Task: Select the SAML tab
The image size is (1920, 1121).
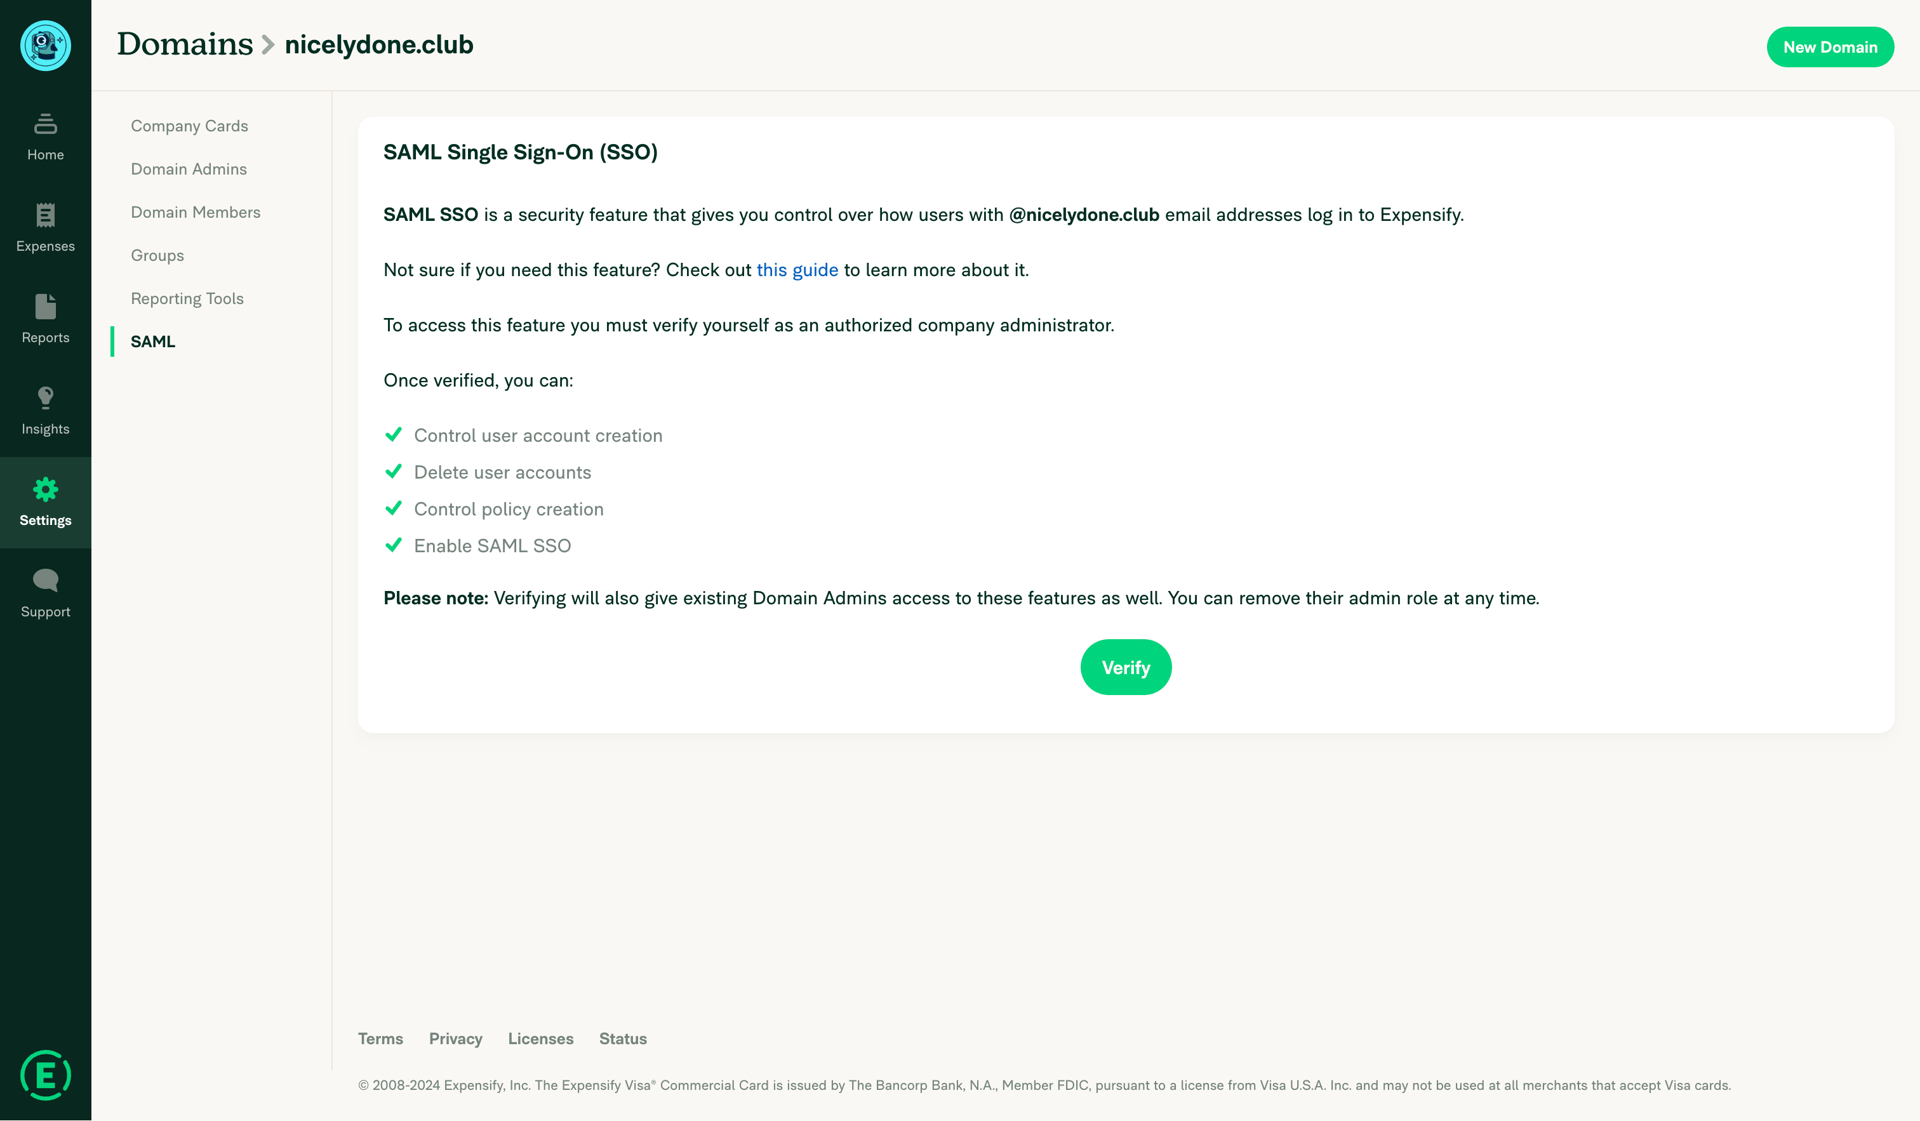Action: tap(152, 341)
